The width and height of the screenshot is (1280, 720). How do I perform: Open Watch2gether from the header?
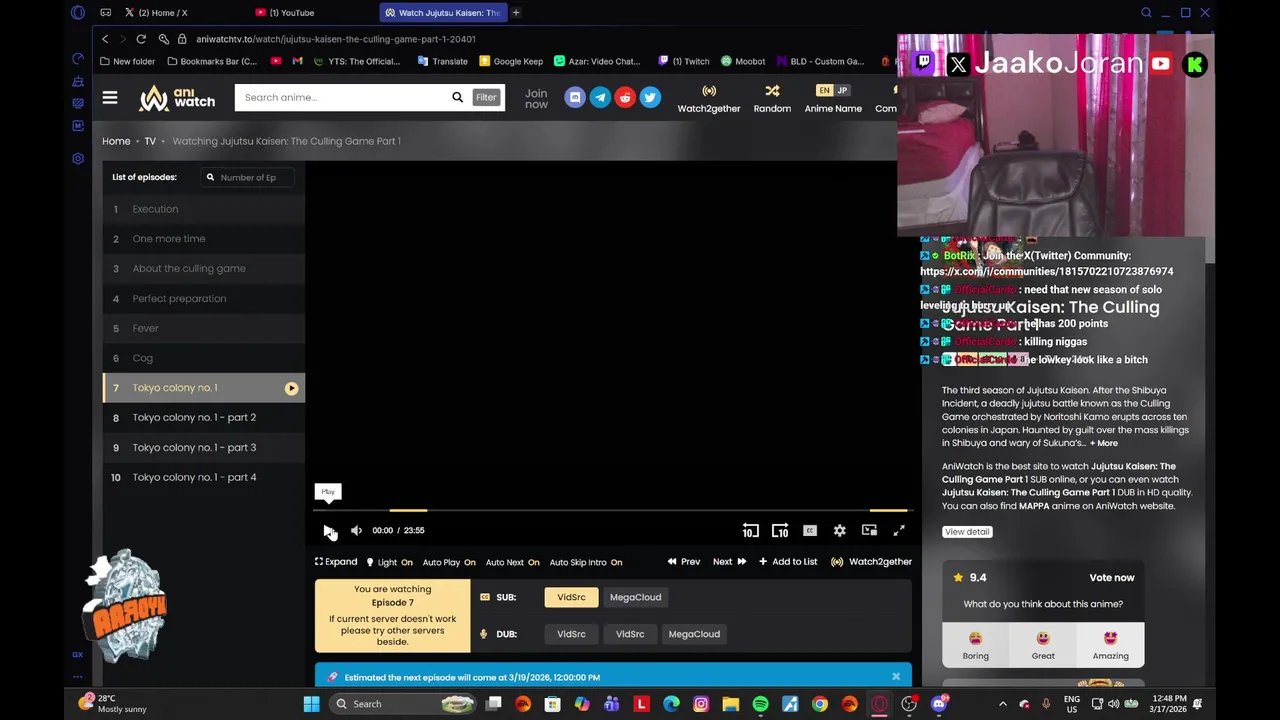(x=709, y=98)
